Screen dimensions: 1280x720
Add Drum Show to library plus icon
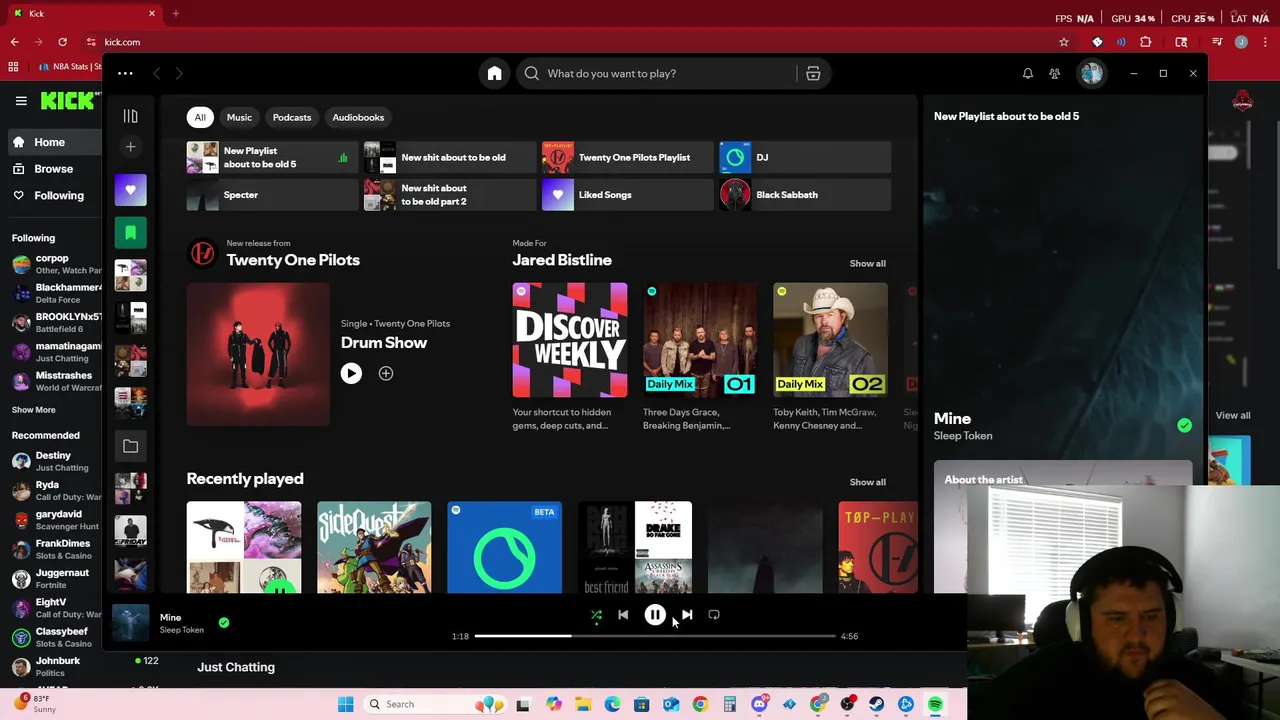click(386, 373)
